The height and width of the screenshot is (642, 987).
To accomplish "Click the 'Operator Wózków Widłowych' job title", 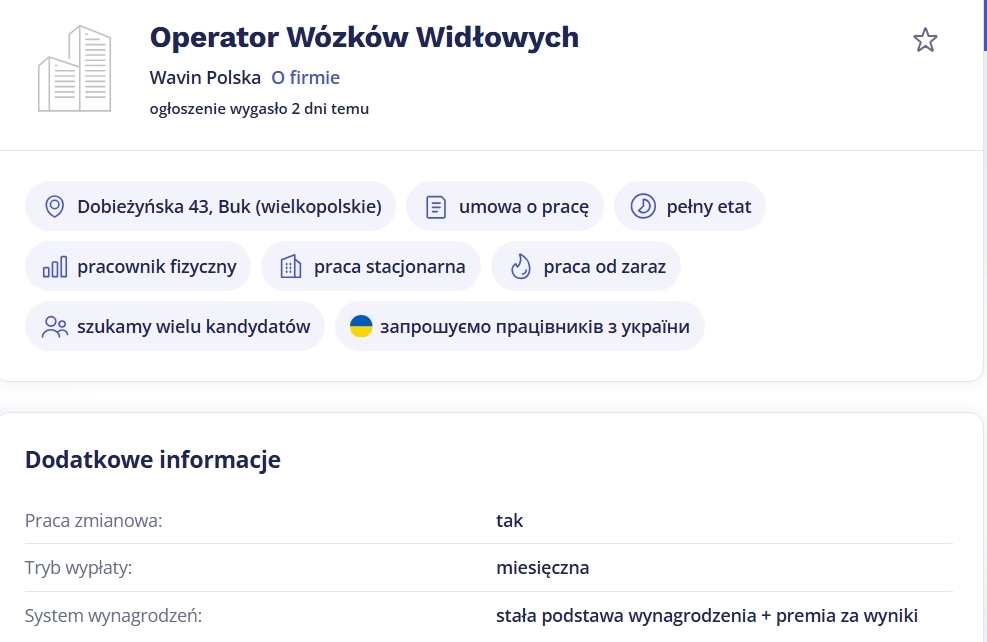I will click(x=364, y=37).
